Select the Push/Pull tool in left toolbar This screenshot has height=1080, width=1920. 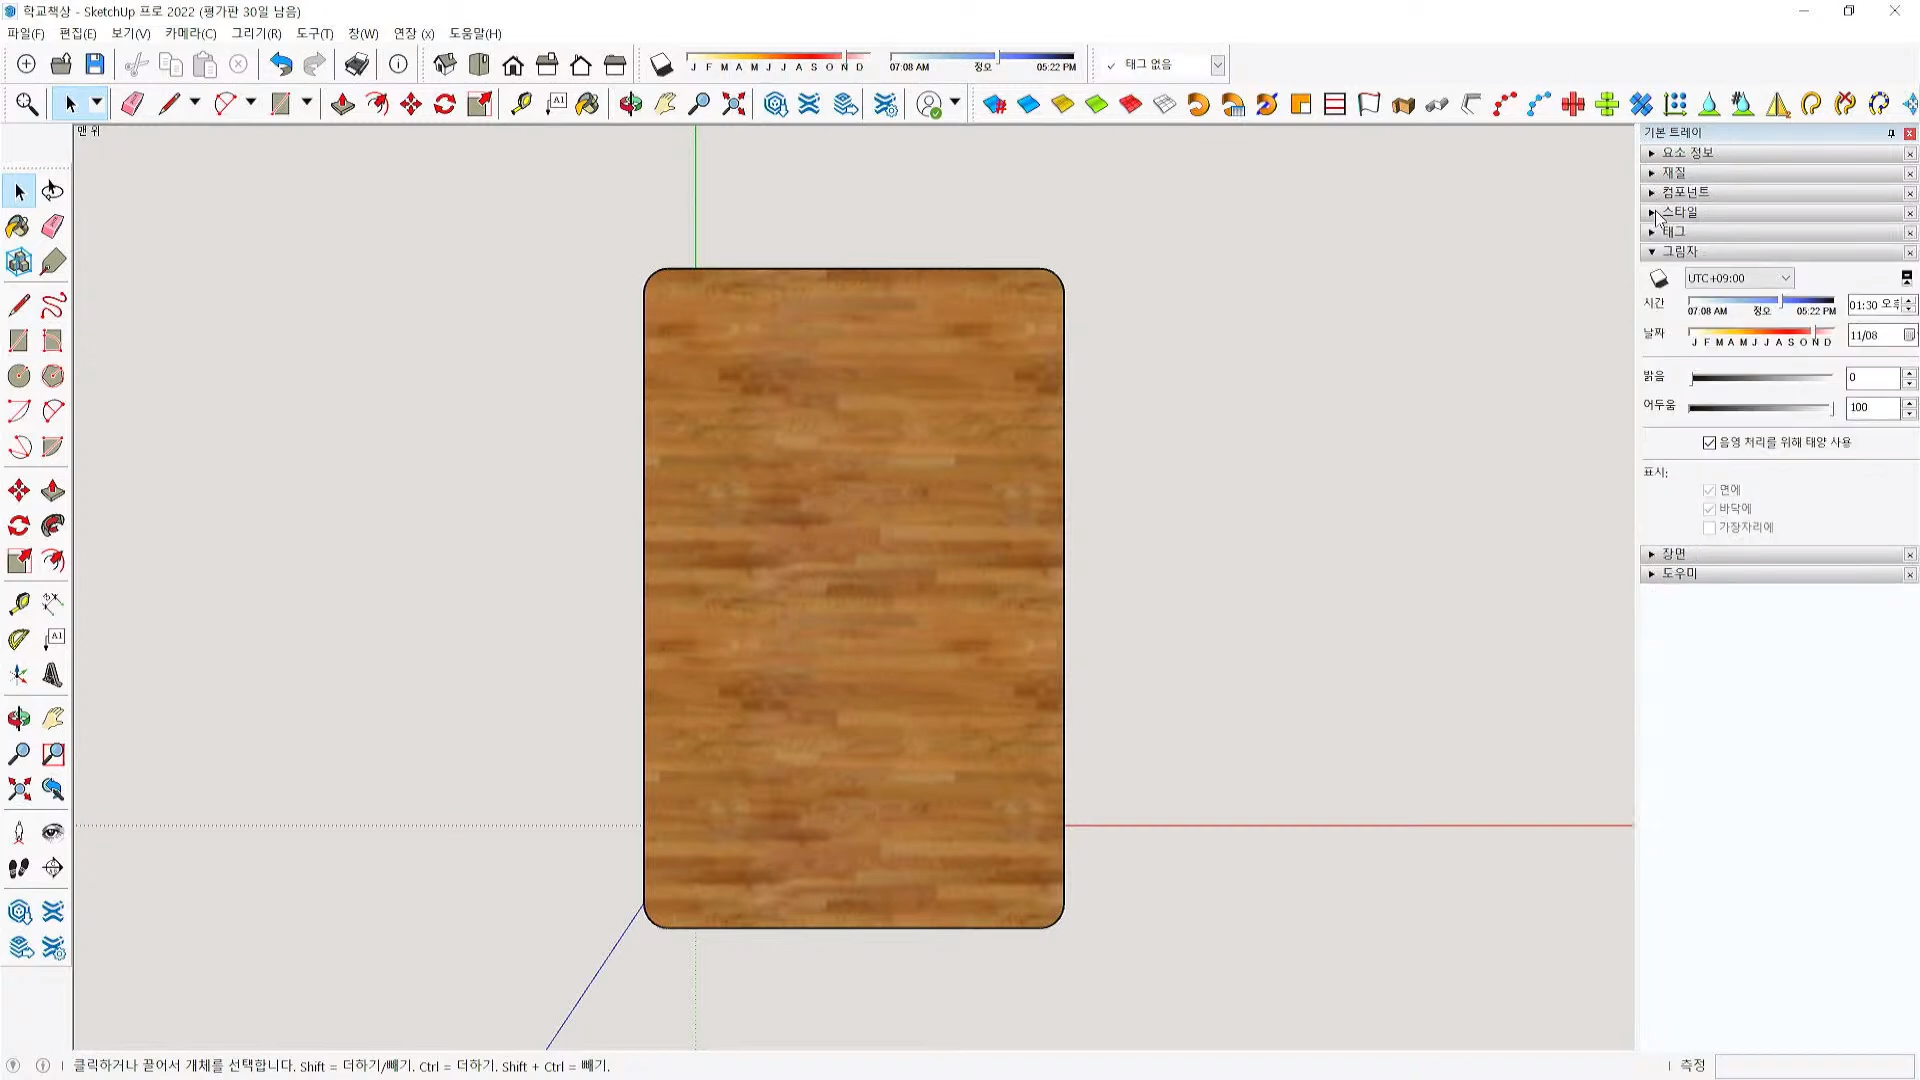[x=53, y=491]
